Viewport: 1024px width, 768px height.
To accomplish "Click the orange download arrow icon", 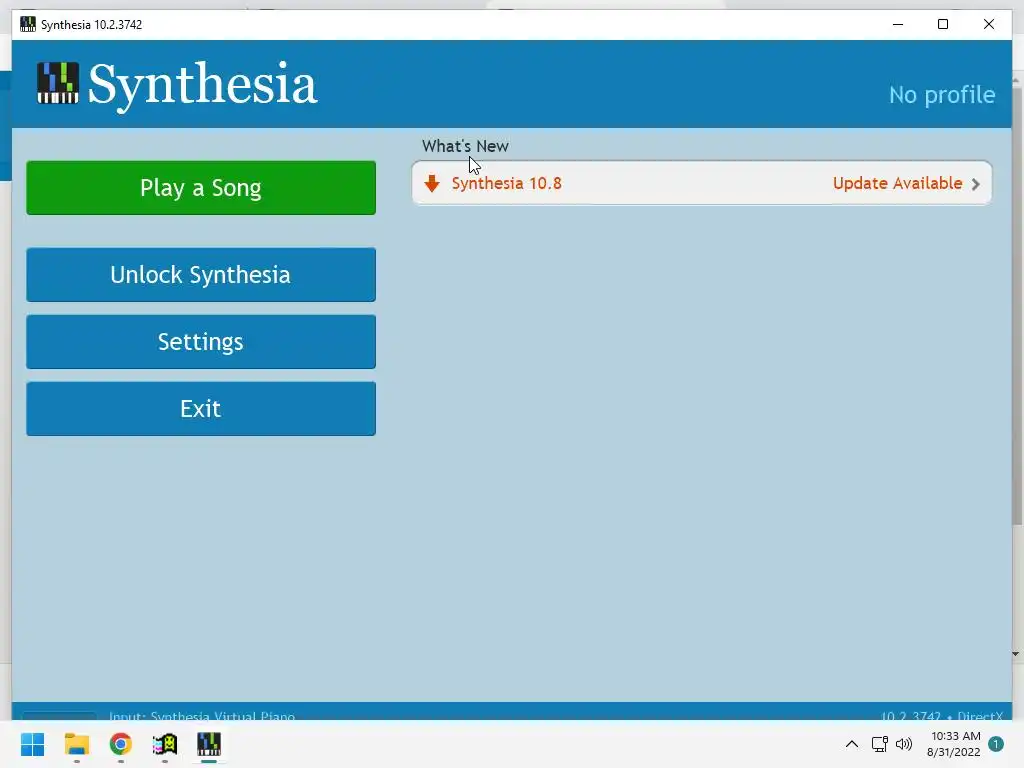I will pyautogui.click(x=432, y=184).
